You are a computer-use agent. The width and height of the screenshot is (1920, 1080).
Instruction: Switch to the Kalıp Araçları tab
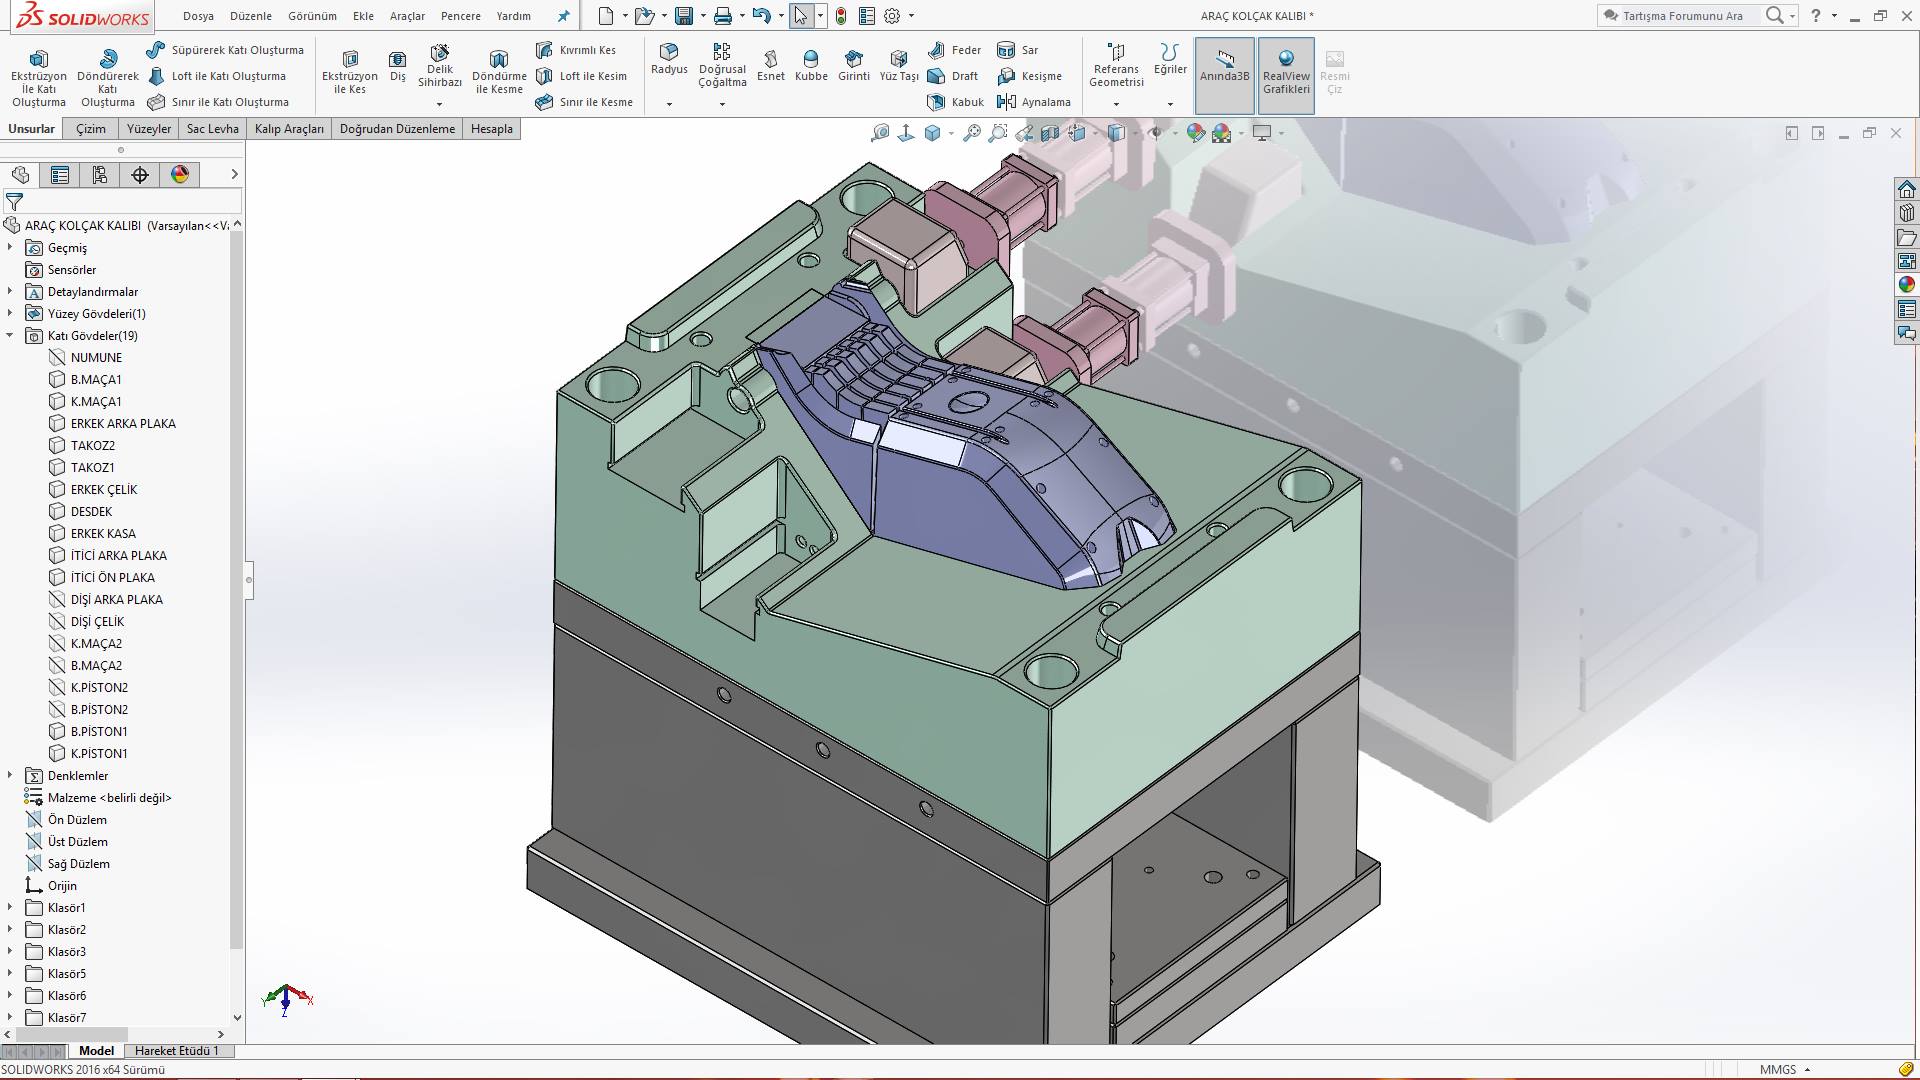tap(289, 129)
